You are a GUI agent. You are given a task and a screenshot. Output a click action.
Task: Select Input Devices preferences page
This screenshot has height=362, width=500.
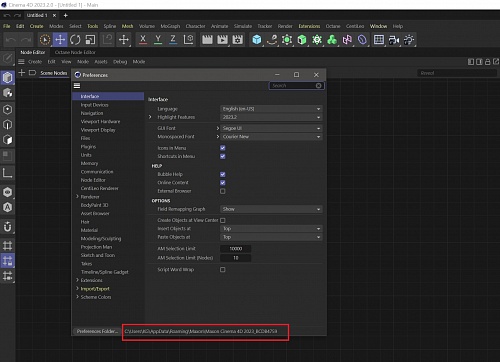94,105
